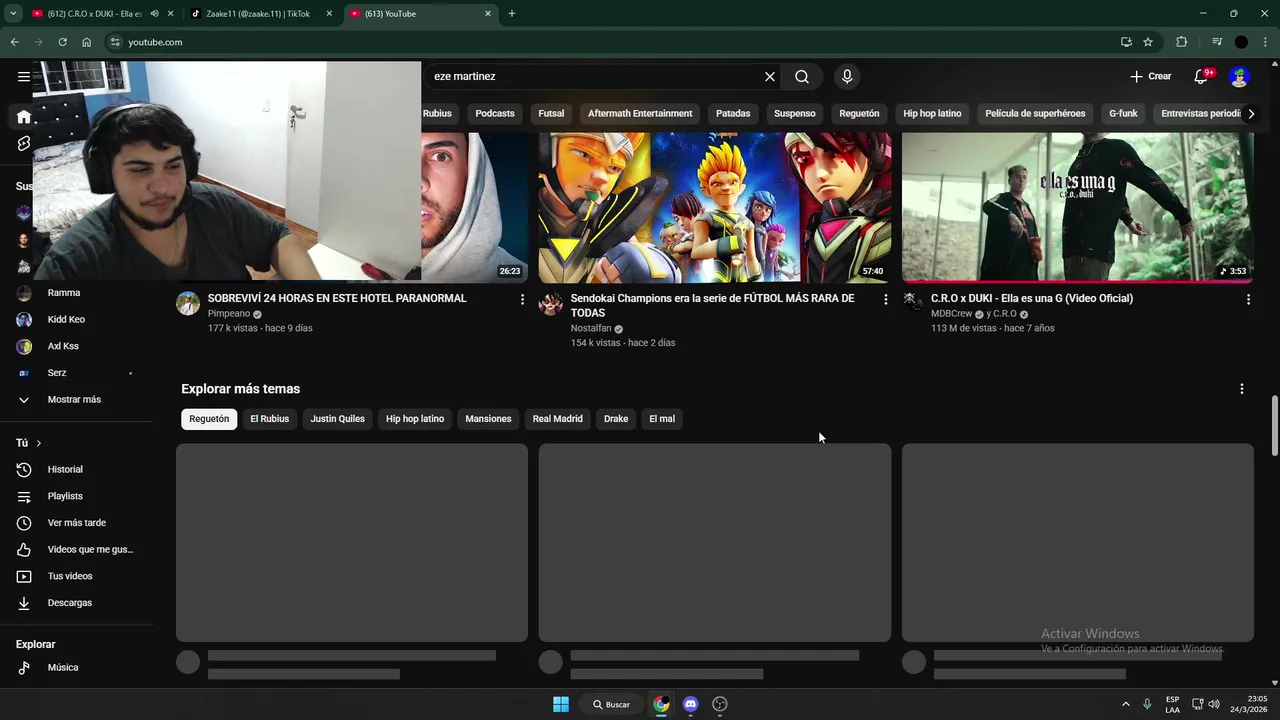The image size is (1280, 720).
Task: Reload the page in Chrome
Action: tap(62, 42)
